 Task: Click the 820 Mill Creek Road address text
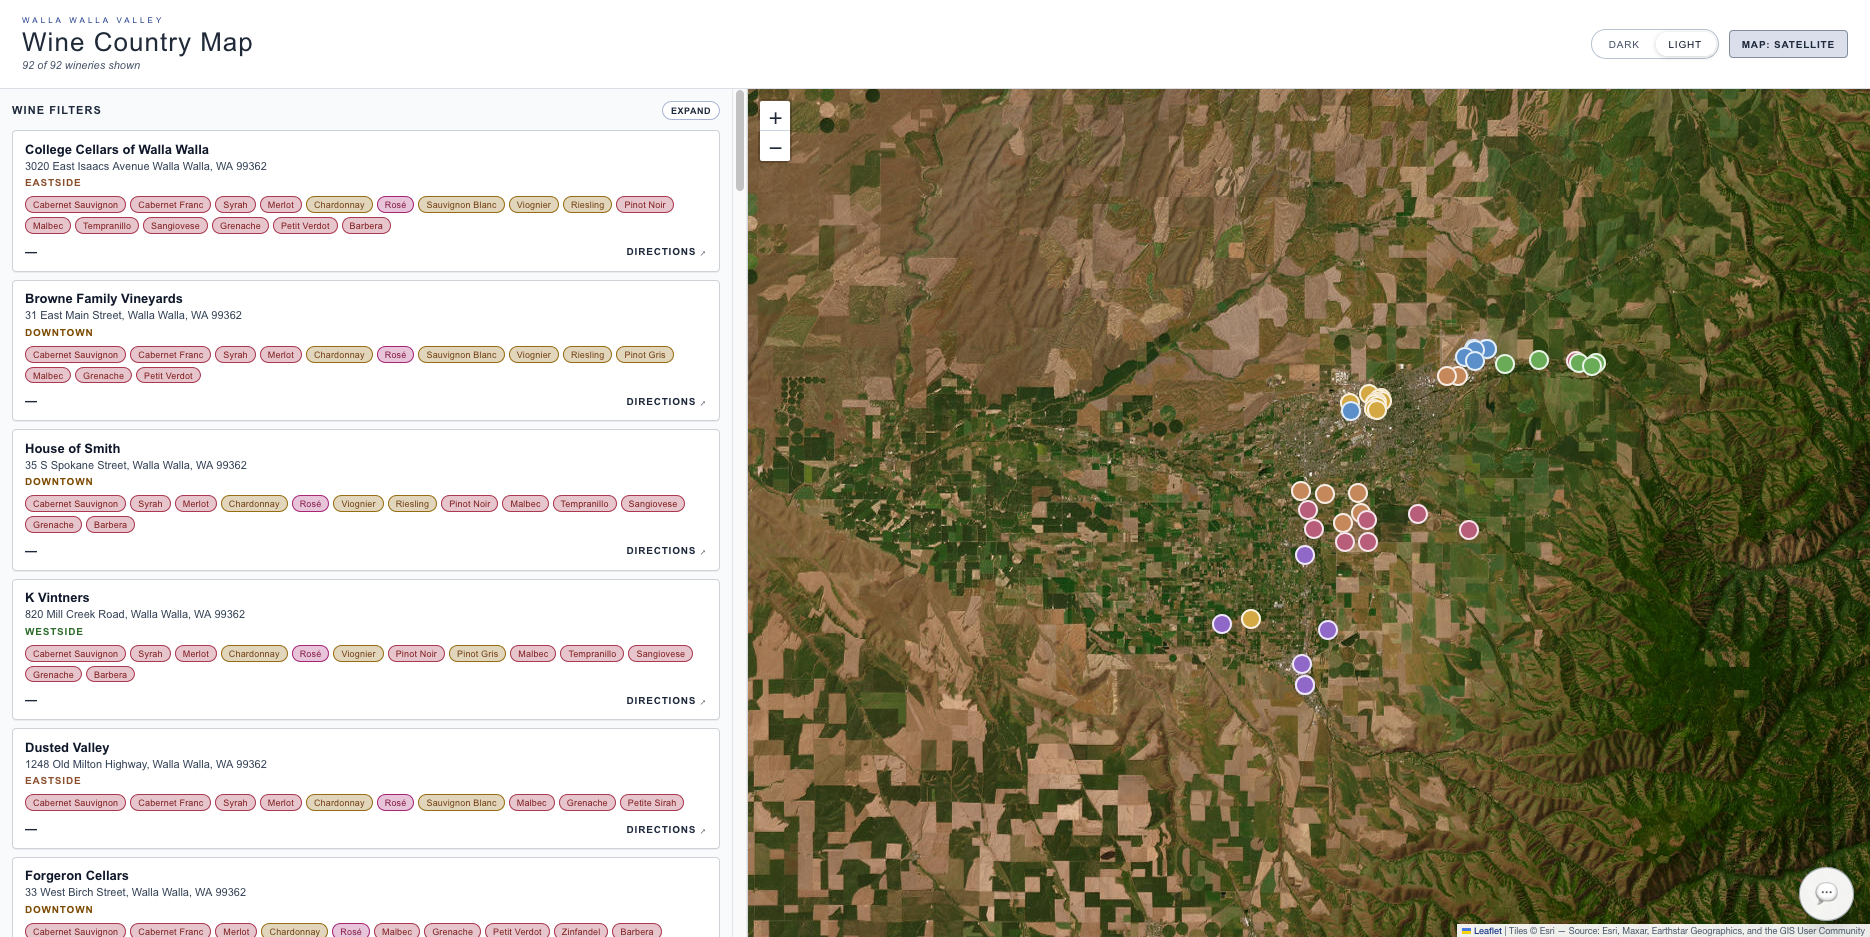pyautogui.click(x=135, y=614)
